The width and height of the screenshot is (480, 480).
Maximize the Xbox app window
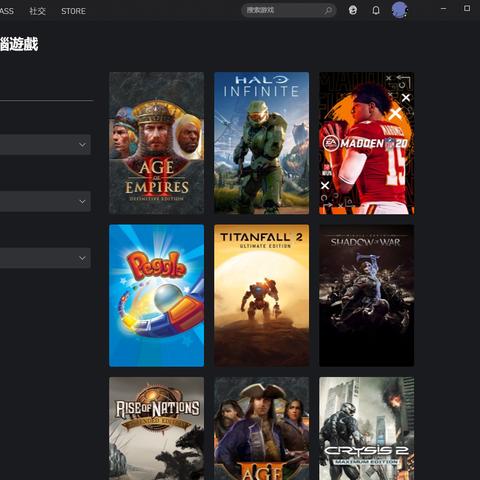(x=467, y=8)
